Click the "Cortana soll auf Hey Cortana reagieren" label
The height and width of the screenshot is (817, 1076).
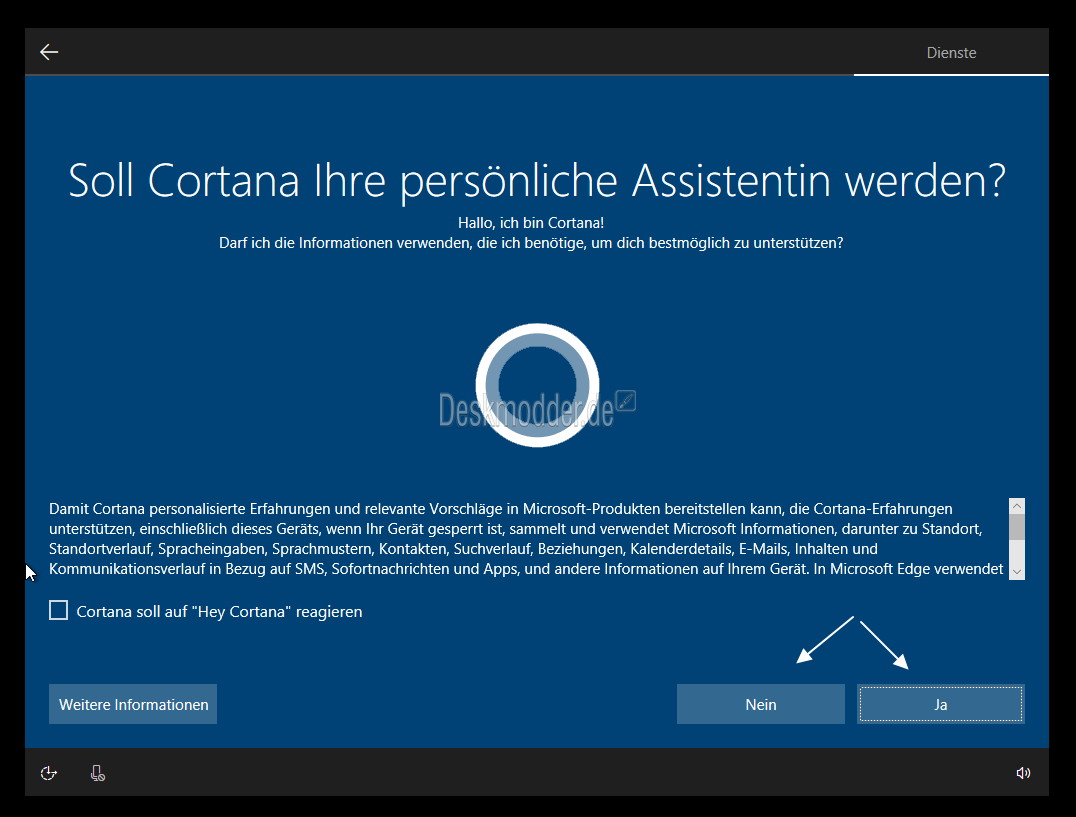[219, 611]
